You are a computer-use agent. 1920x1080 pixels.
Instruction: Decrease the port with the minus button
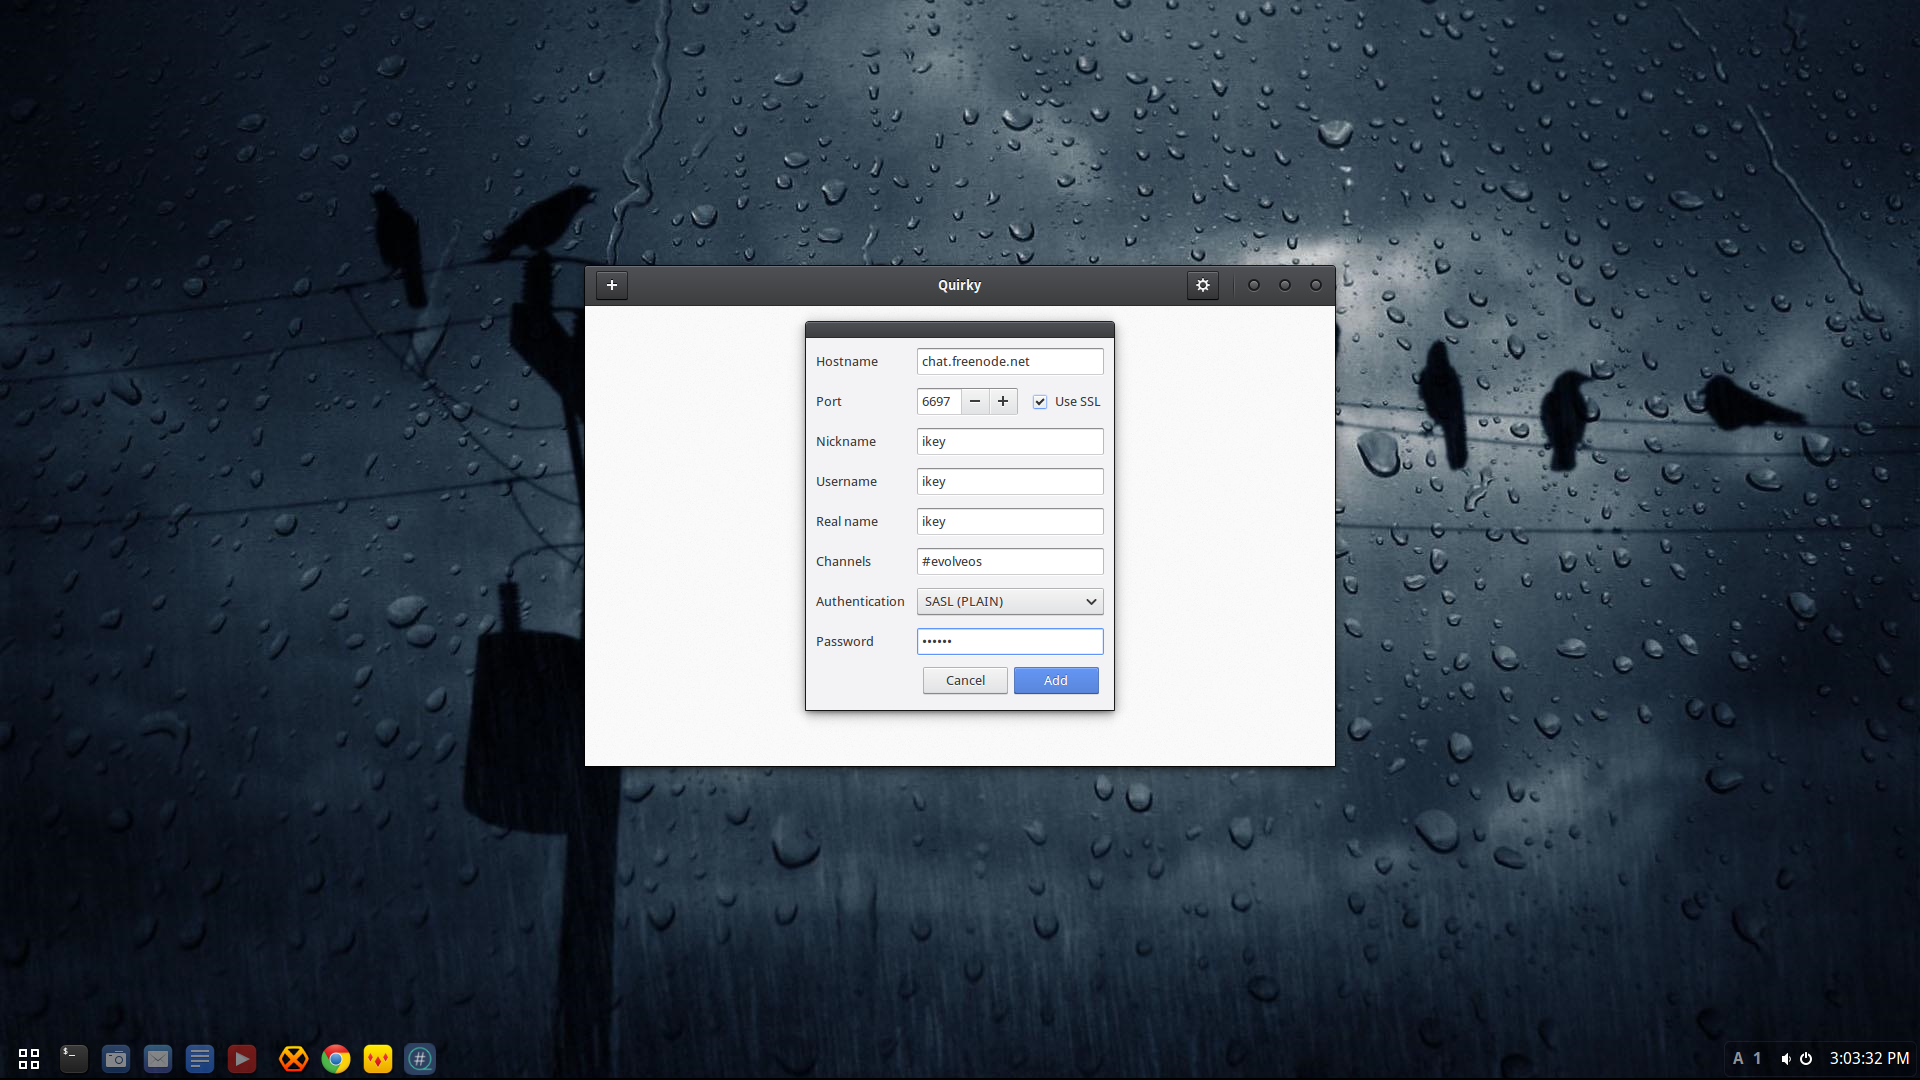[x=975, y=401]
